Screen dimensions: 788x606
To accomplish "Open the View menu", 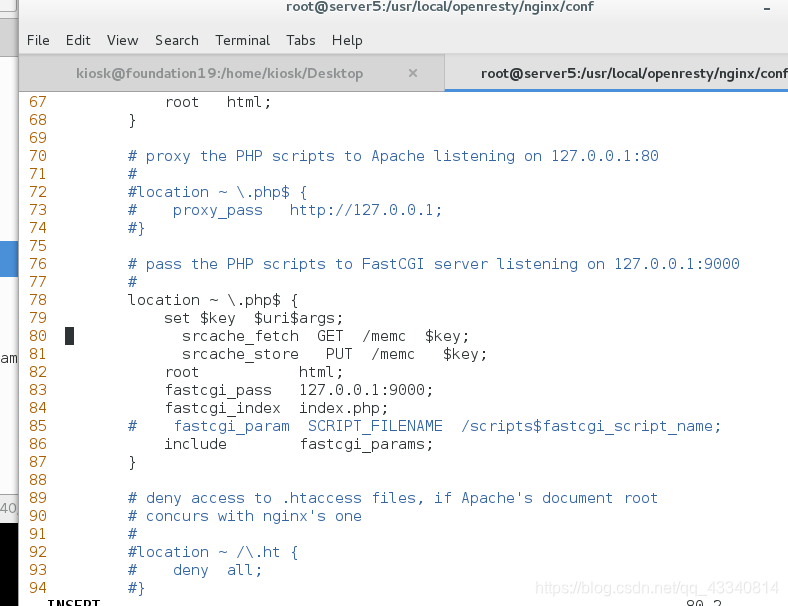I will click(122, 40).
